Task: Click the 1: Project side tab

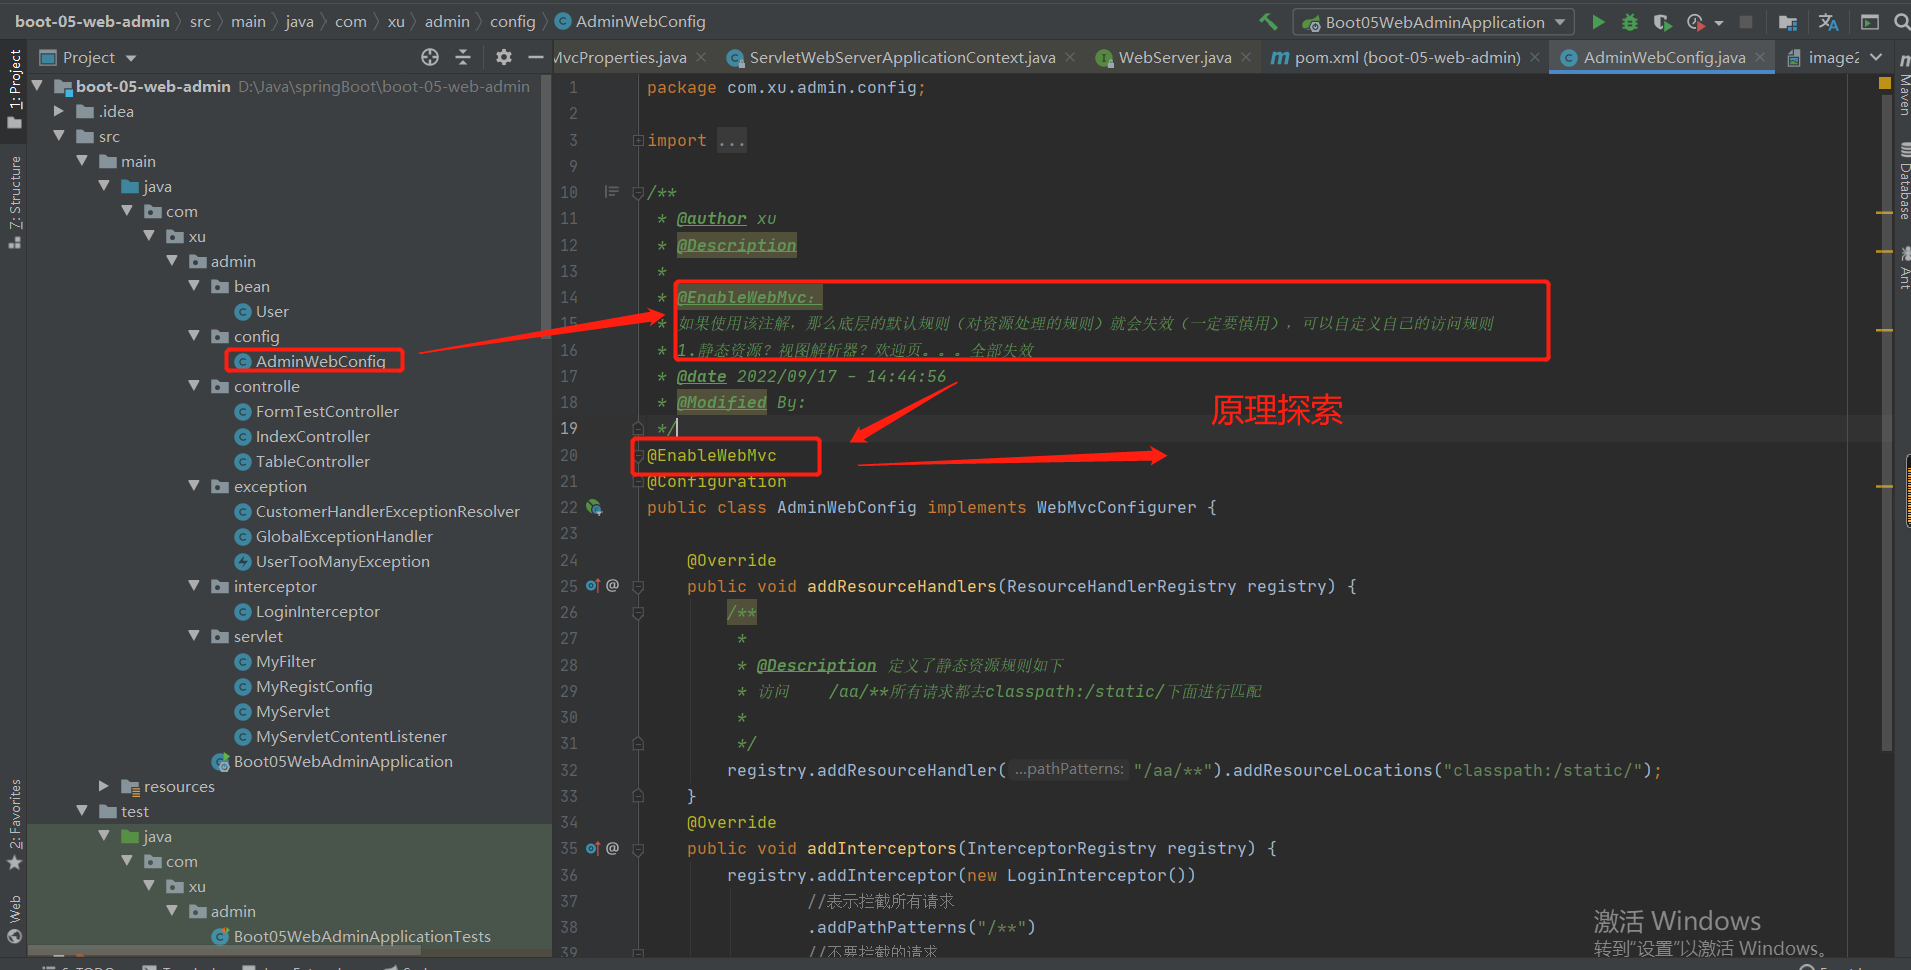Action: click(x=14, y=89)
